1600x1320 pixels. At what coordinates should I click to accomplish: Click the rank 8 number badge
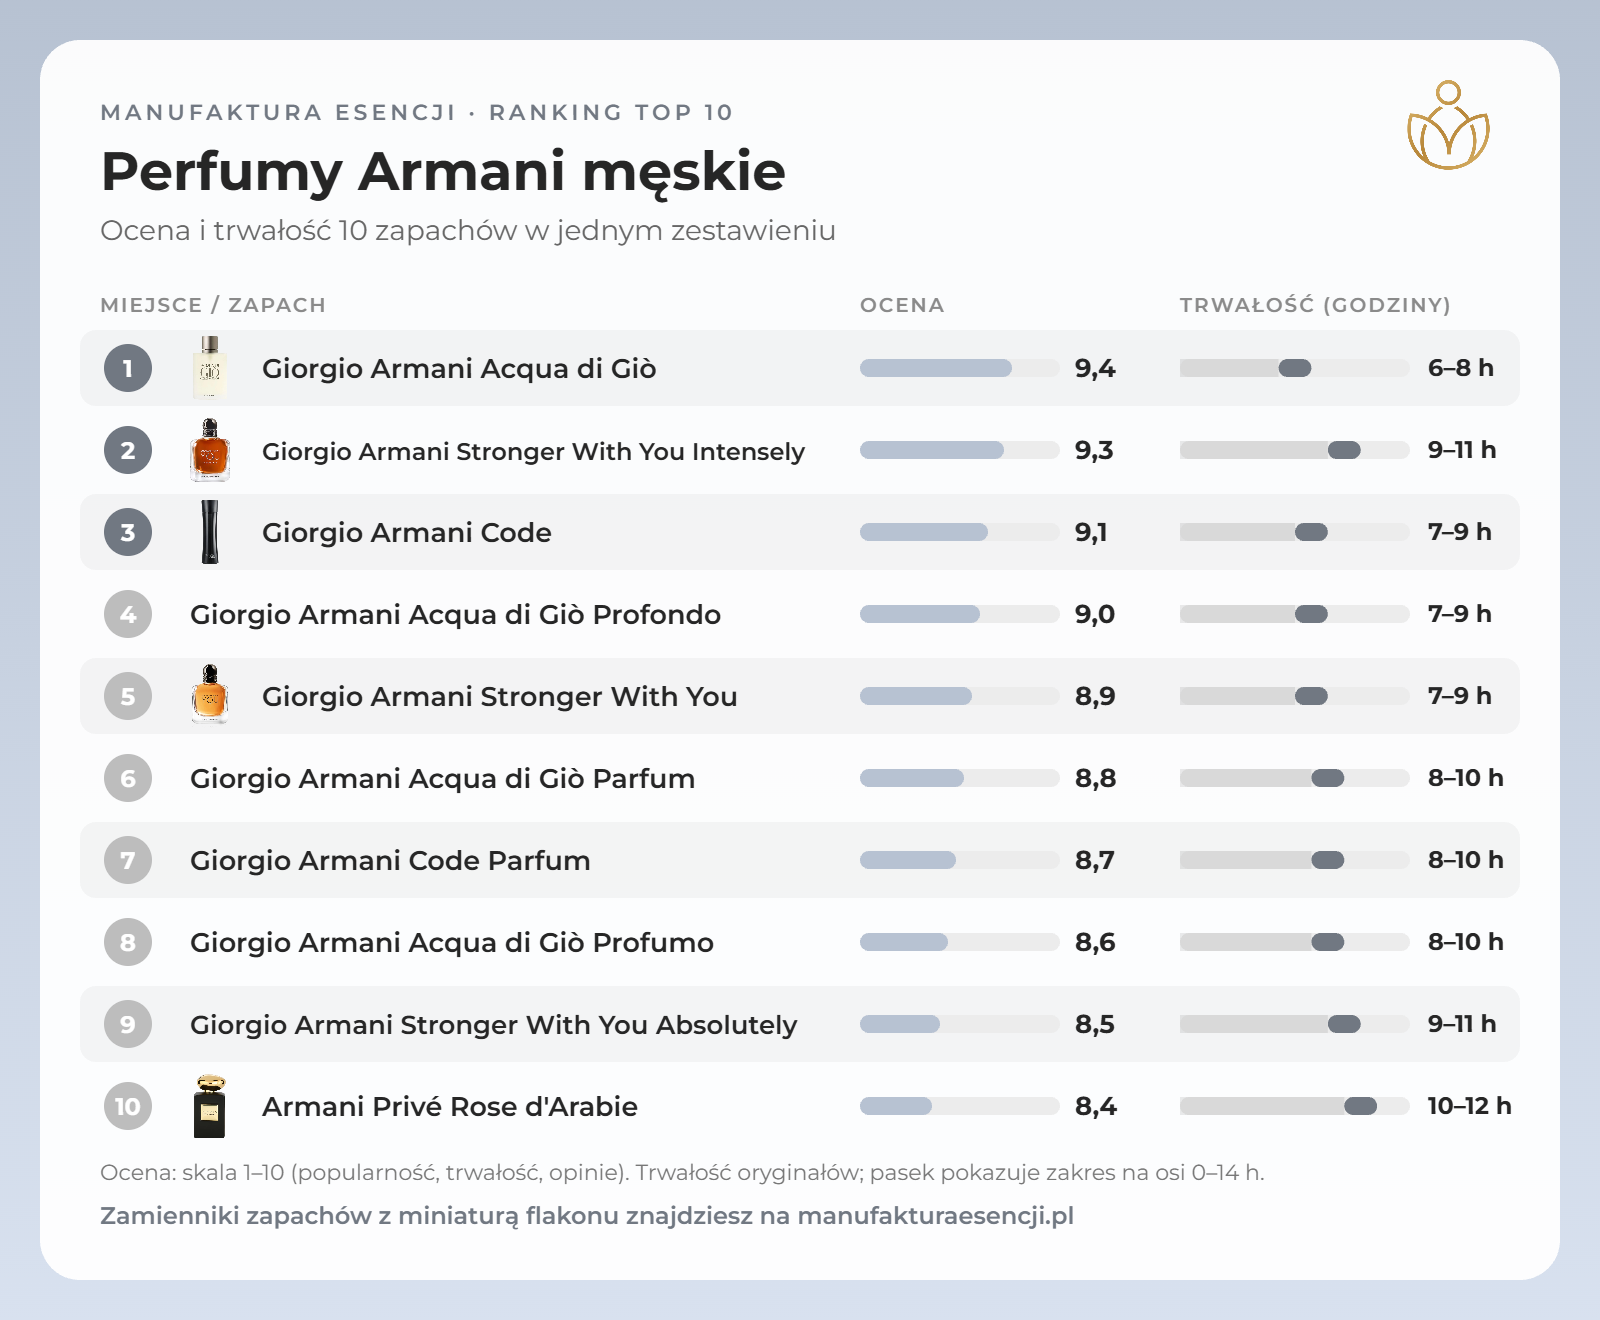coord(128,942)
